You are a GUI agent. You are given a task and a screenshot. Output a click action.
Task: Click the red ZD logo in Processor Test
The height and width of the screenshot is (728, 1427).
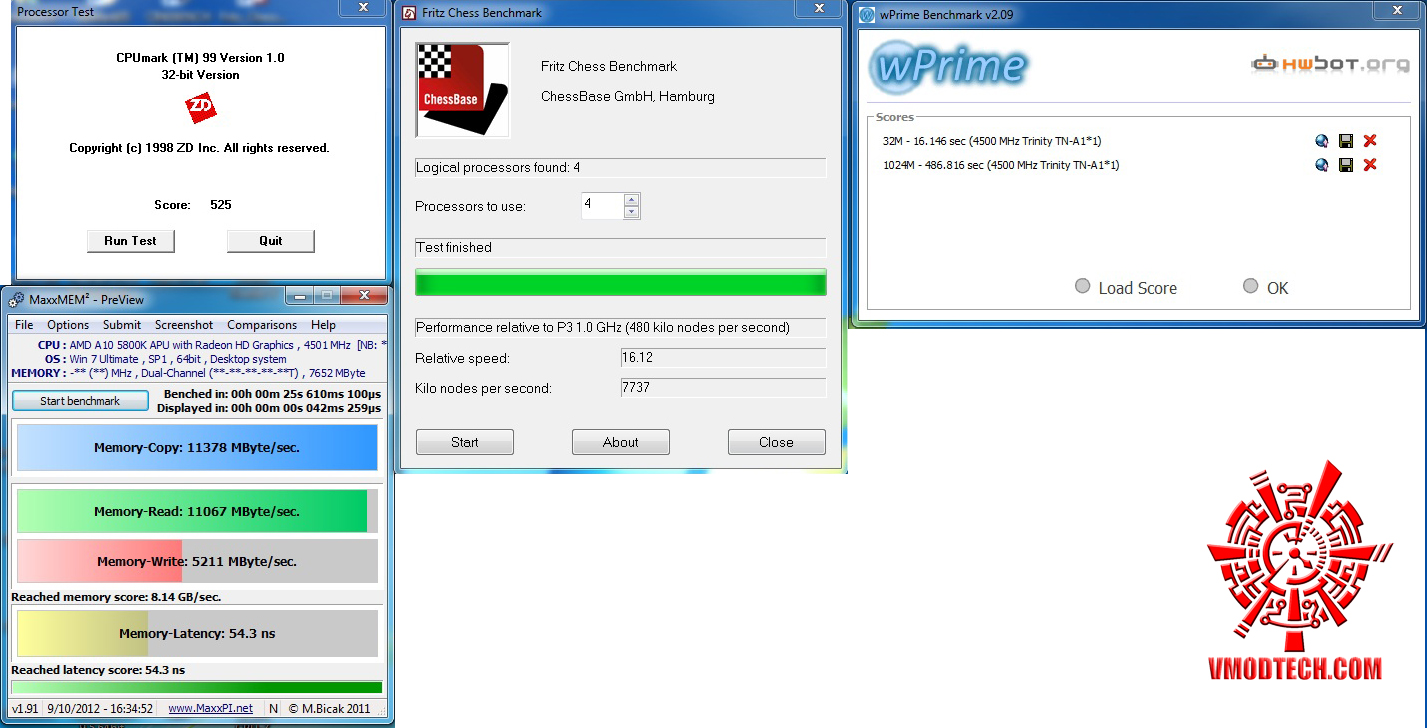pyautogui.click(x=201, y=109)
